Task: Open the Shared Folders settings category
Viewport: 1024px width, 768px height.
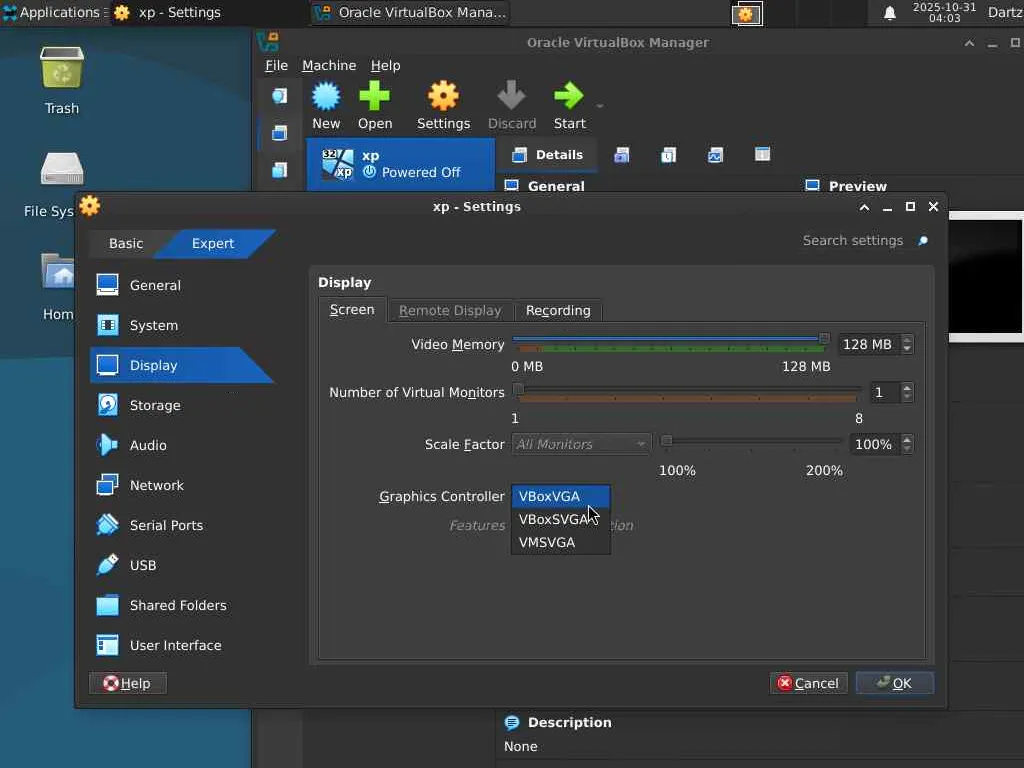Action: pos(182,605)
